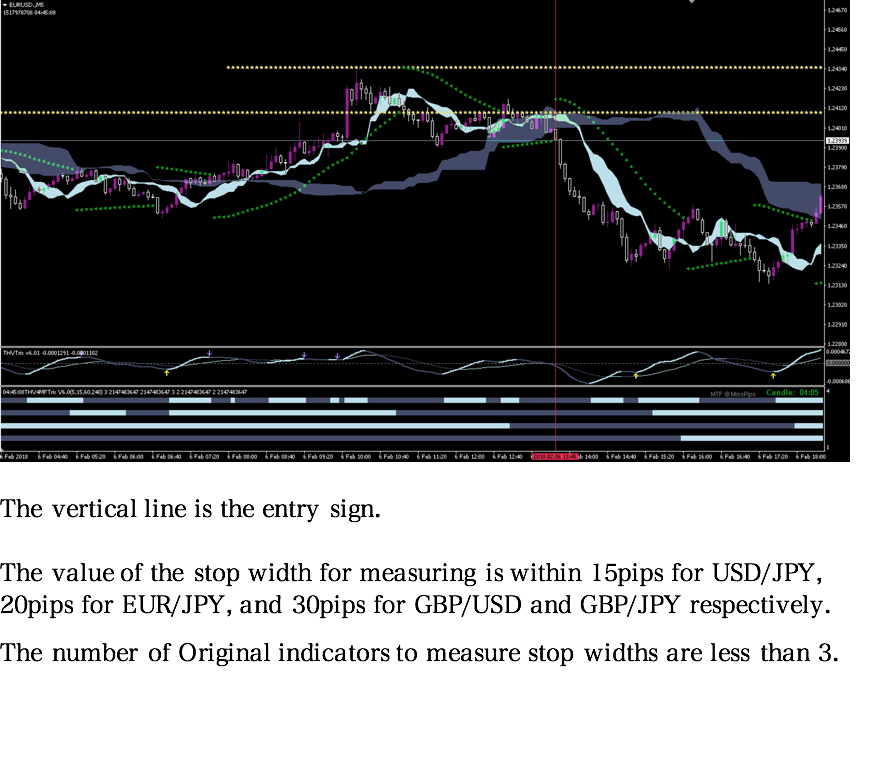Click the 6 Feb 06:00 time label
Screen dimensions: 884x758
pos(129,456)
